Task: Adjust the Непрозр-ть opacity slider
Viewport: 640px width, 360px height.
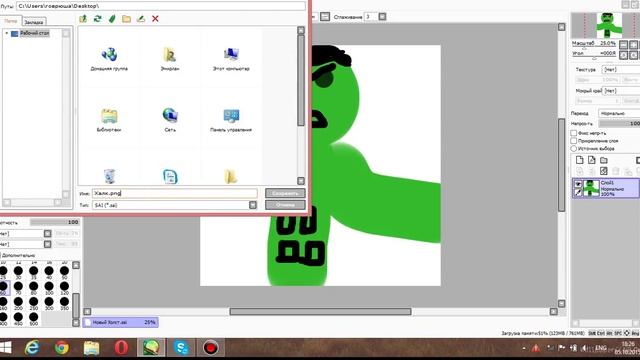Action: [619, 123]
